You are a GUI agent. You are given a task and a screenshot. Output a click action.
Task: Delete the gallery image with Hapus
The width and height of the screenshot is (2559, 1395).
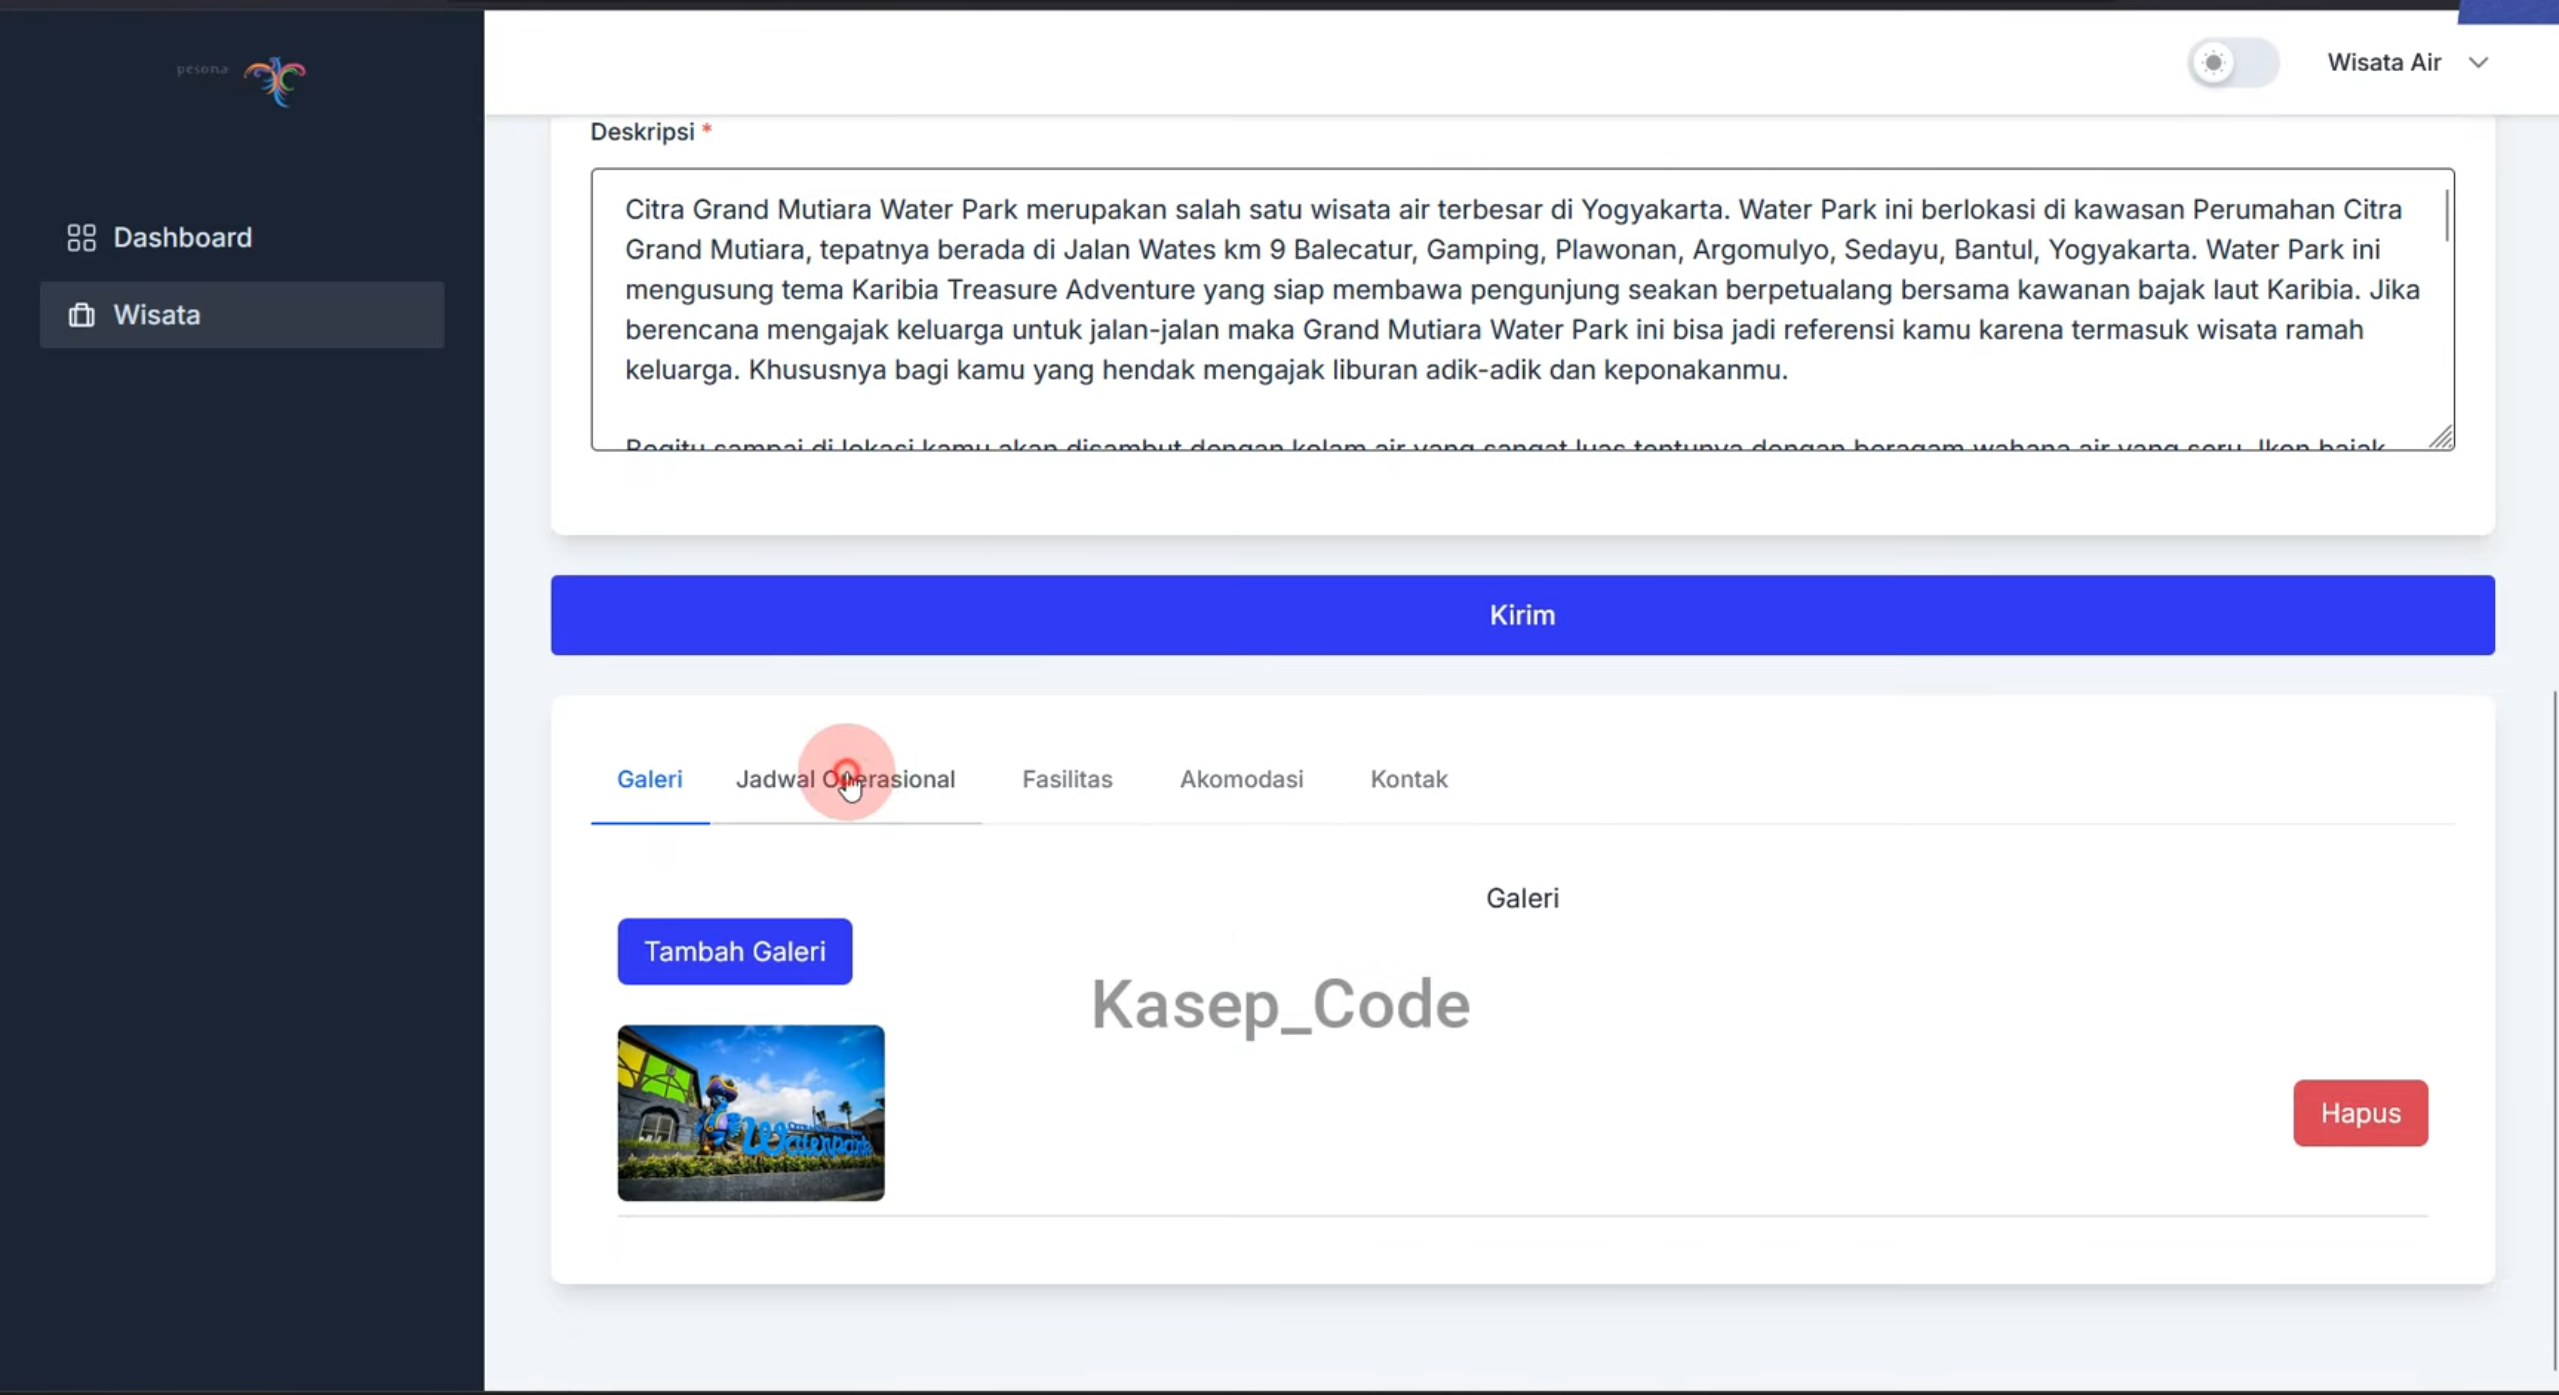2360,1113
